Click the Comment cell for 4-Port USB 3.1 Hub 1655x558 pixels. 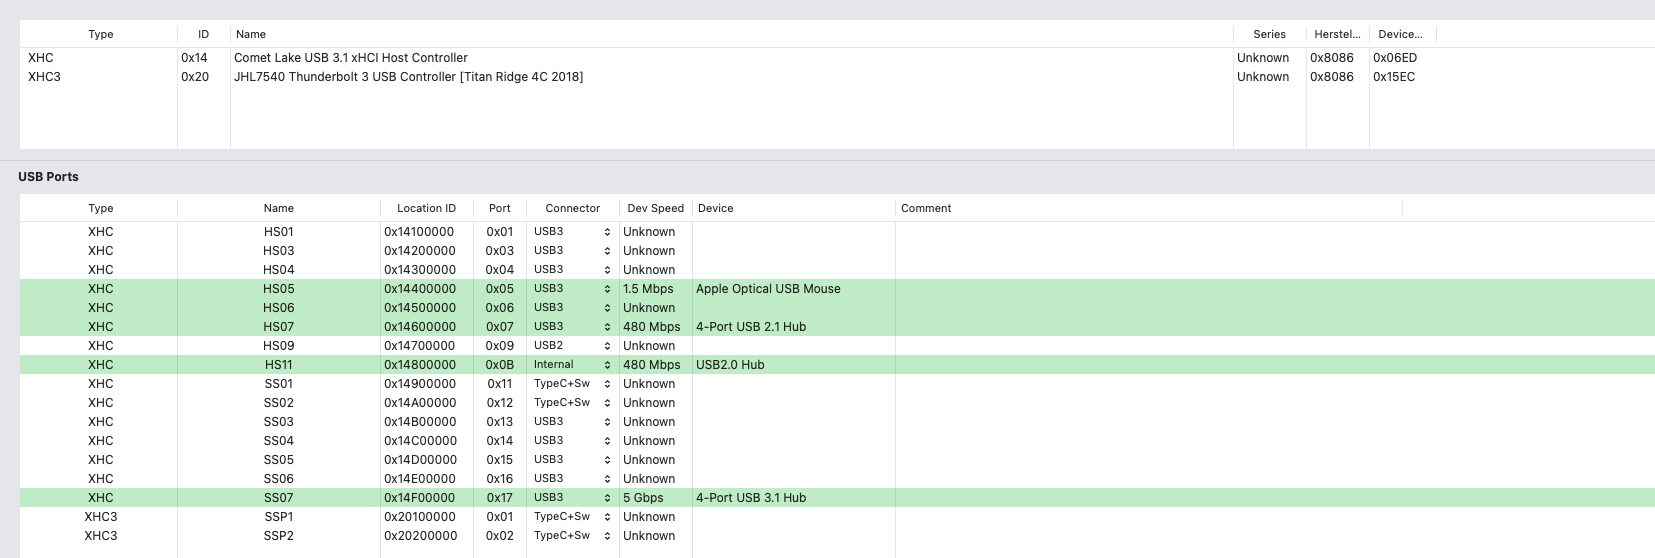click(1148, 498)
